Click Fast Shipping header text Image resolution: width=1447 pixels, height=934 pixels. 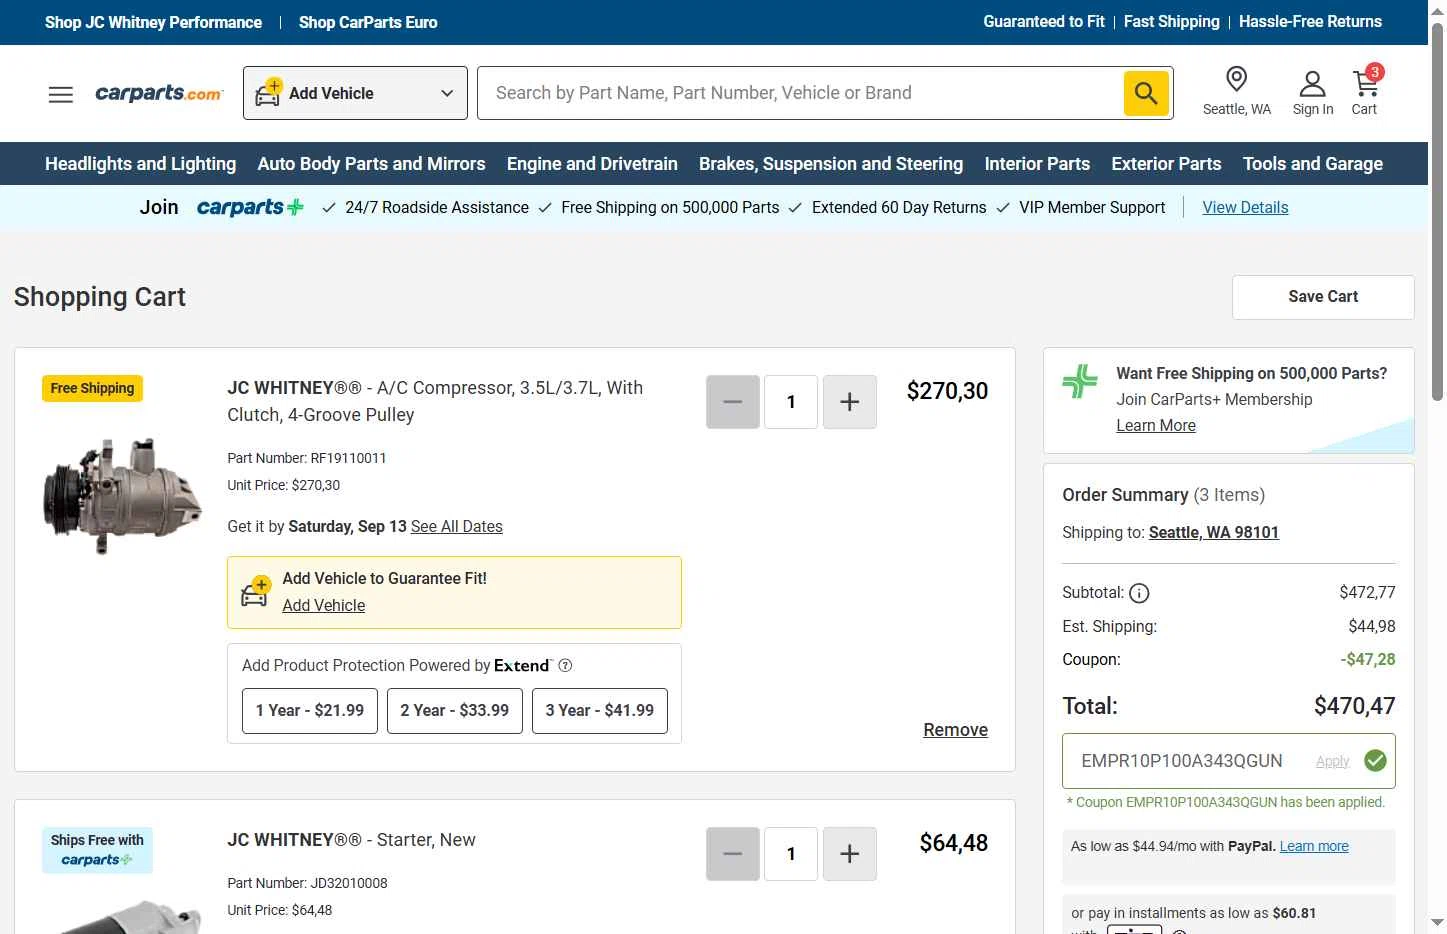[x=1172, y=21]
